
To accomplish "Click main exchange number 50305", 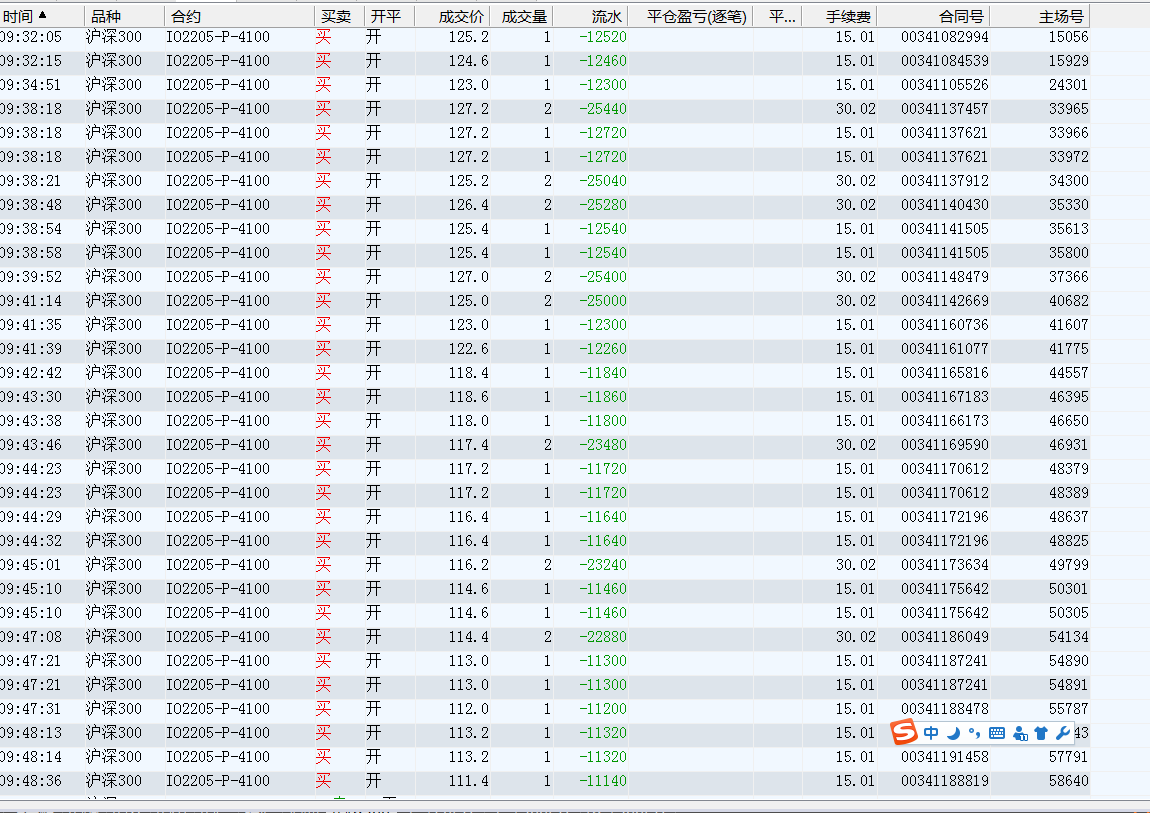I will 1069,613.
